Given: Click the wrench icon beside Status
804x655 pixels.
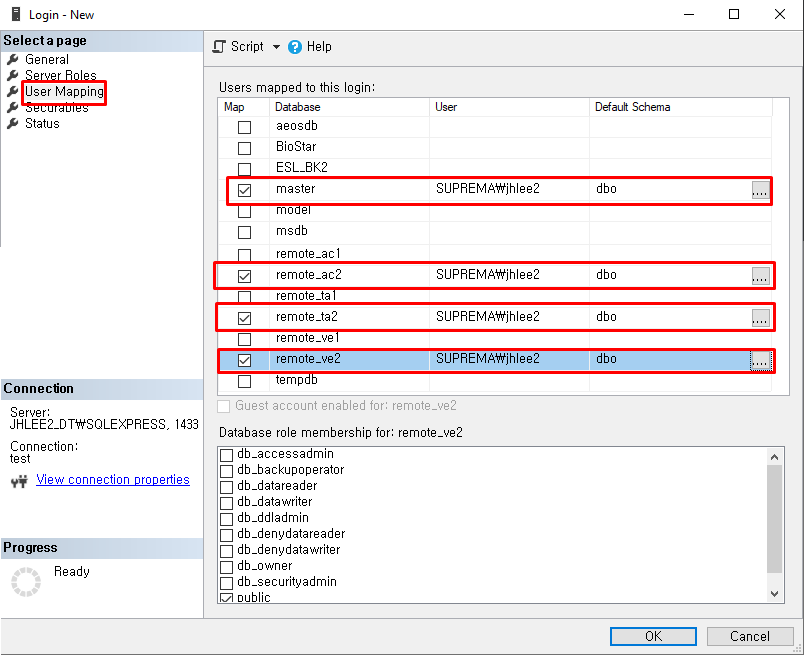Looking at the screenshot, I should point(12,123).
